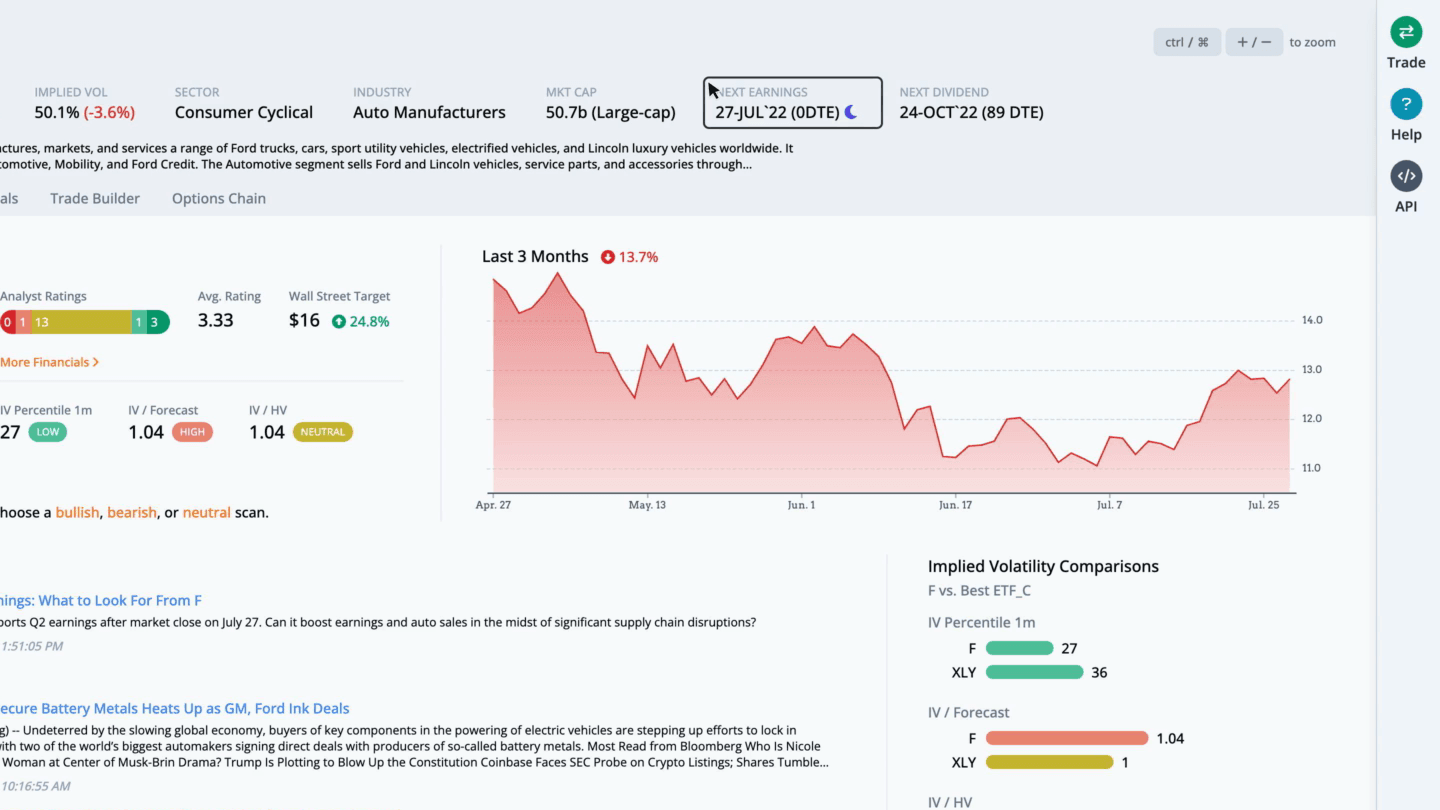Viewport: 1440px width, 810px height.
Task: Click the ctrl / ⌘ key hint
Action: (1187, 42)
